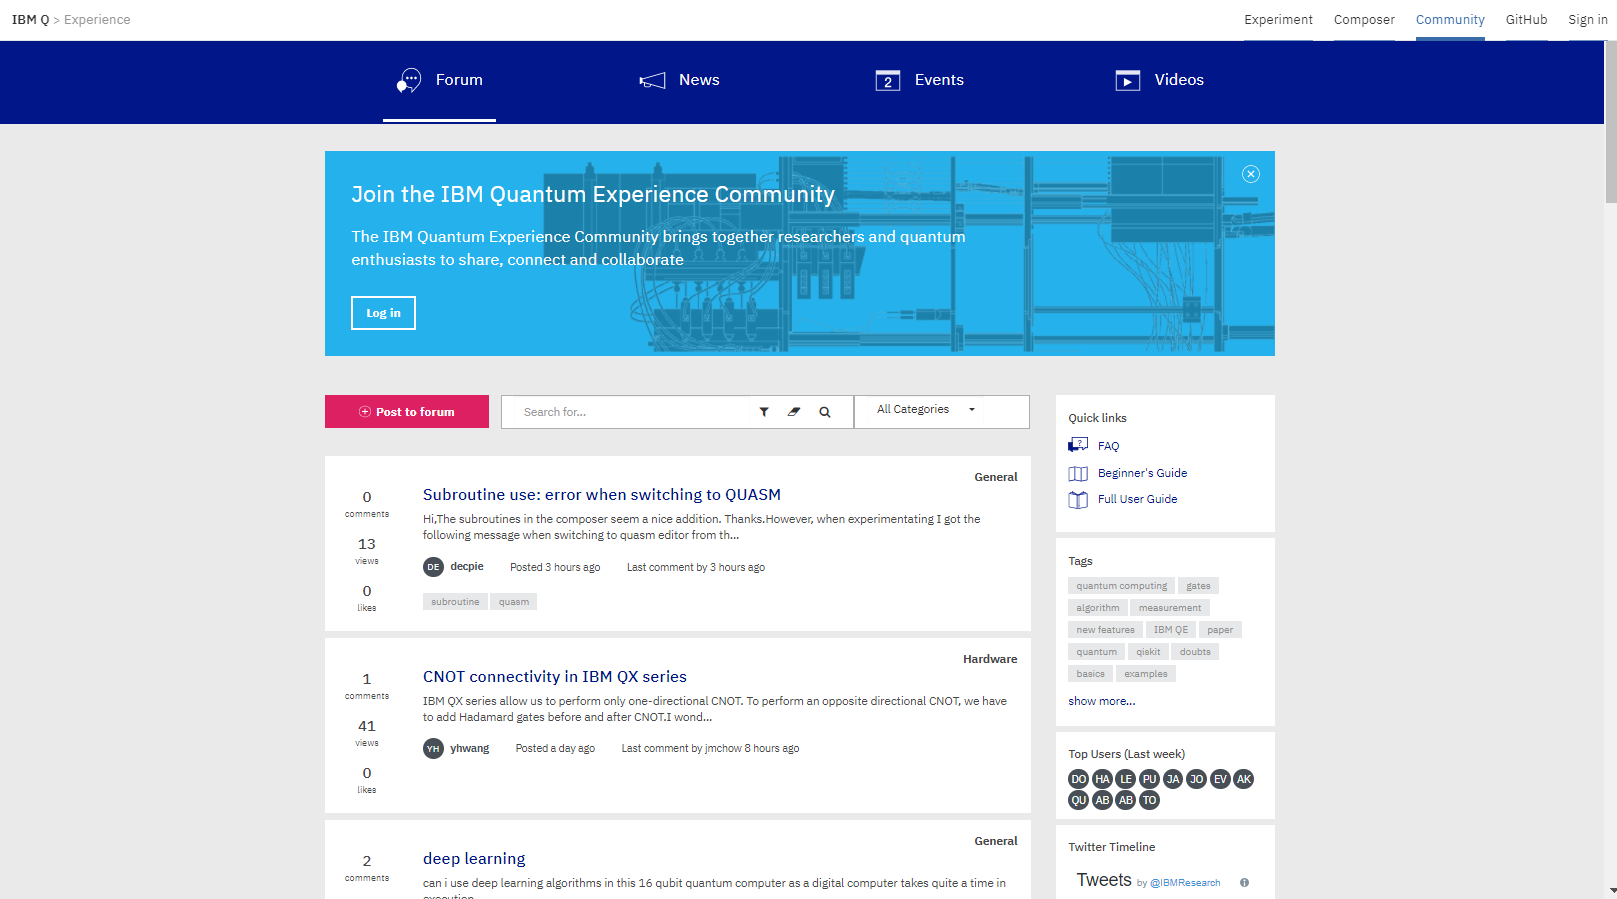Open Composer in top navigation
Viewport: 1617px width, 899px height.
pyautogui.click(x=1364, y=20)
